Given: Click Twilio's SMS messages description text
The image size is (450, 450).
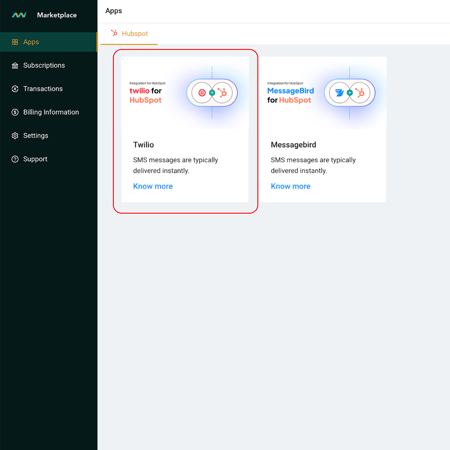Looking at the screenshot, I should [176, 165].
